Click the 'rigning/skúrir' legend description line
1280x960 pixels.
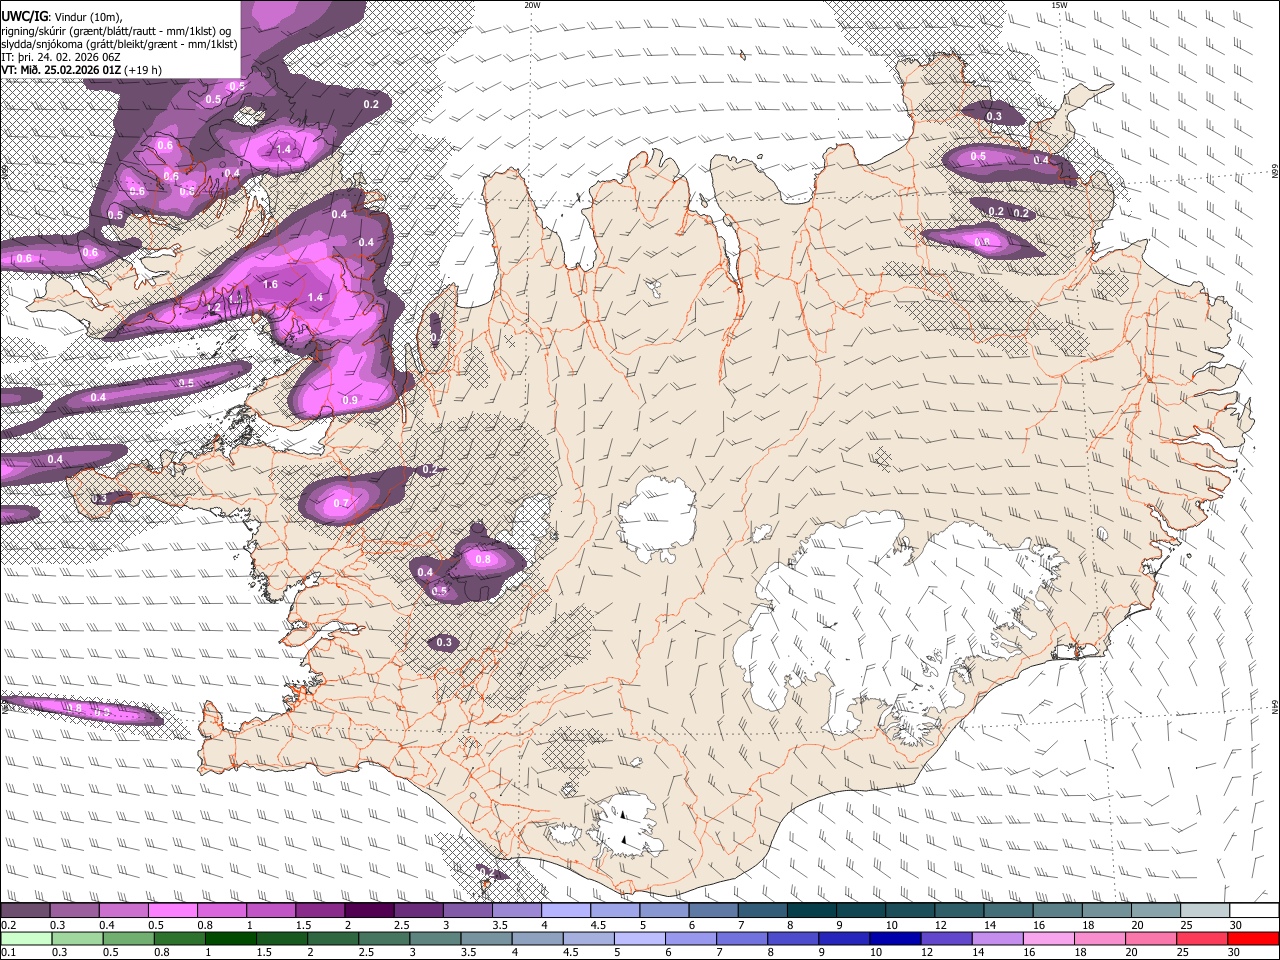[115, 30]
